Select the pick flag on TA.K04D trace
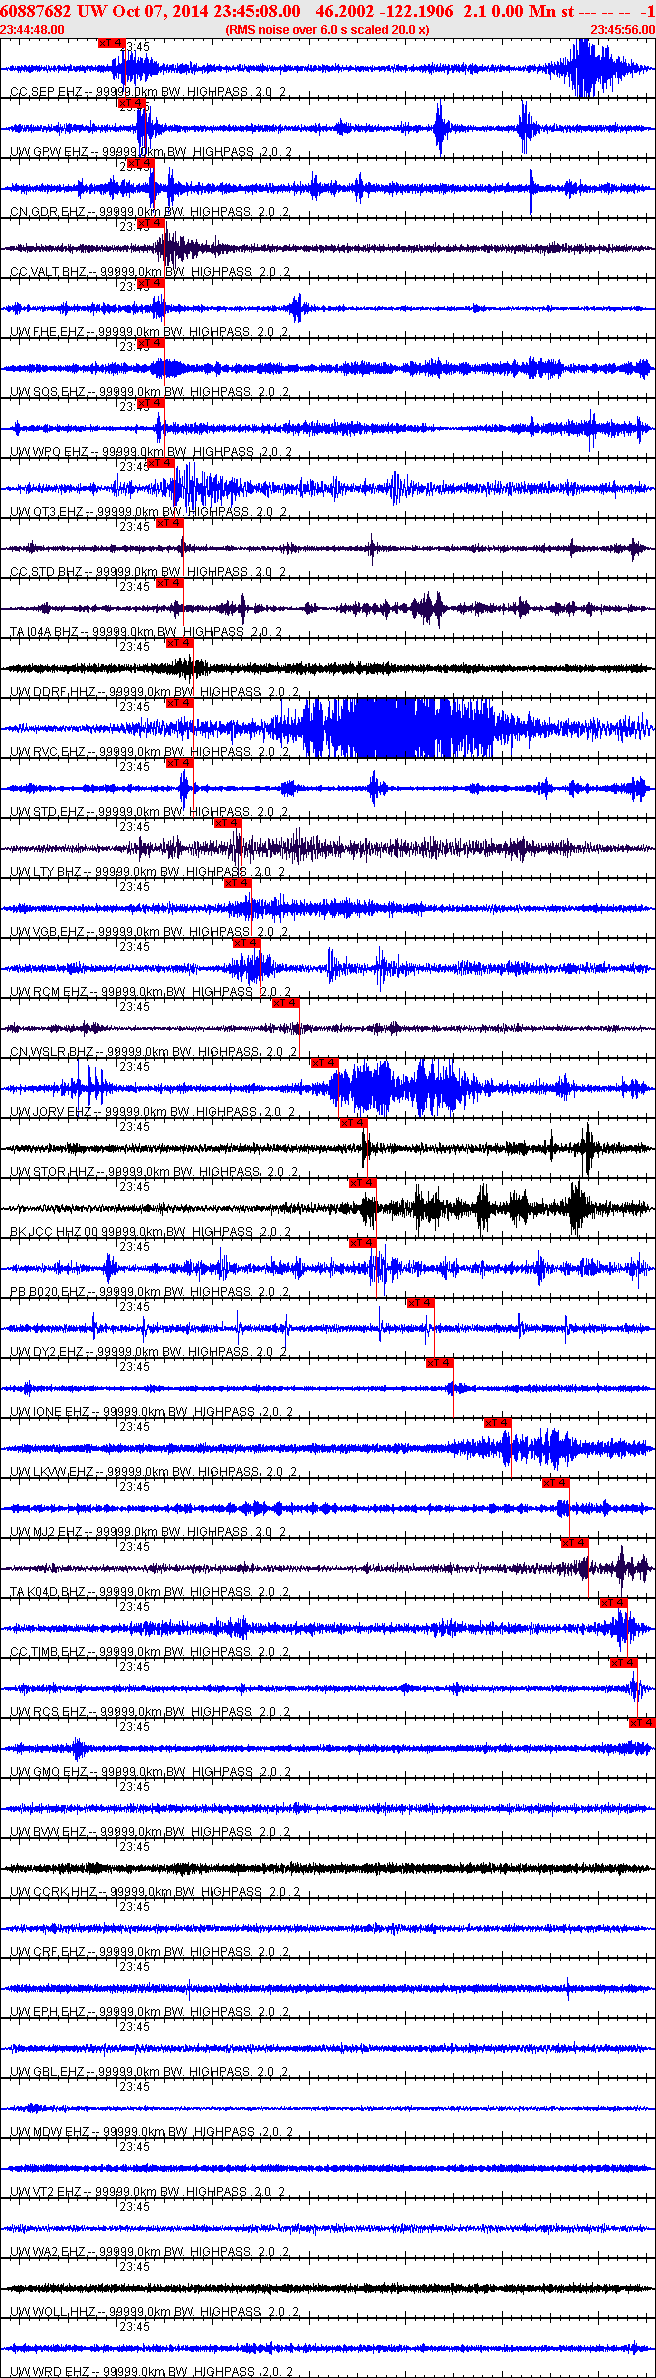The height and width of the screenshot is (2378, 656). pos(574,1543)
